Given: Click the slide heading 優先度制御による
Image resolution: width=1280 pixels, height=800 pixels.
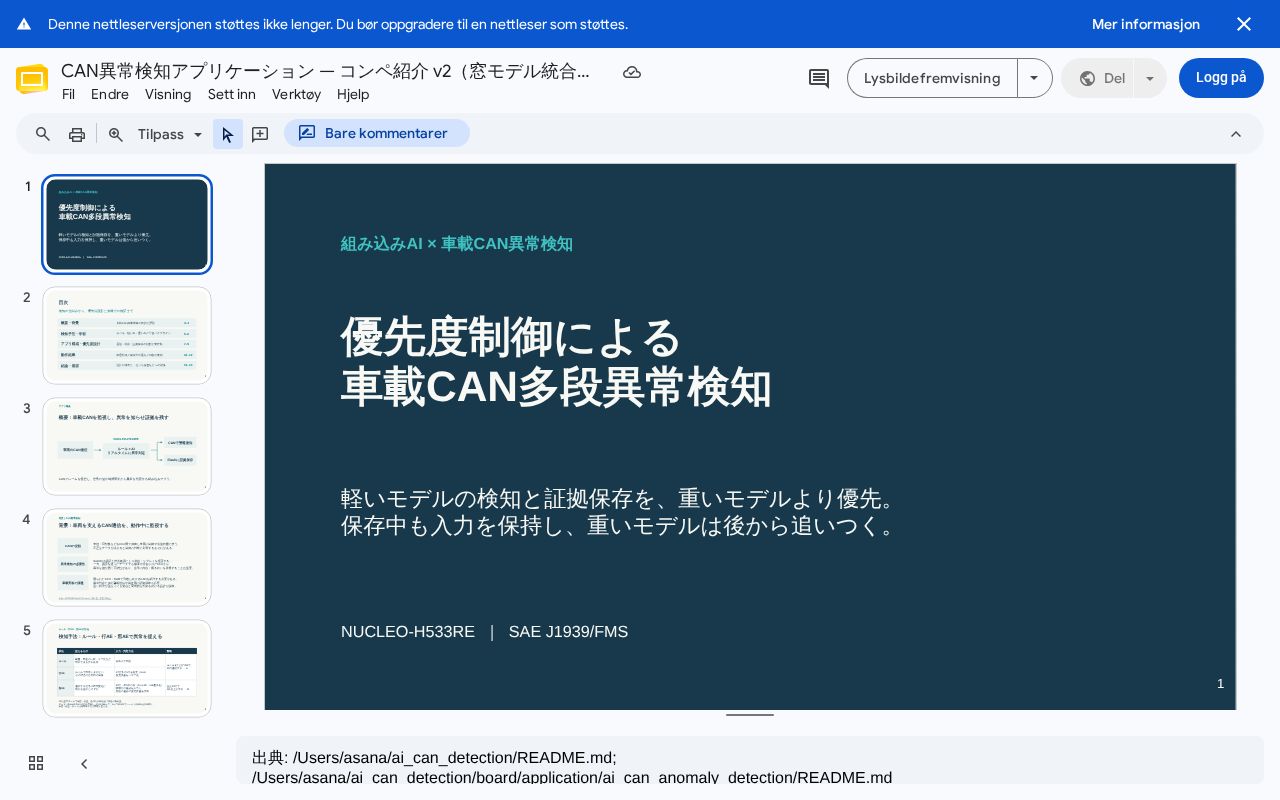Looking at the screenshot, I should 511,337.
